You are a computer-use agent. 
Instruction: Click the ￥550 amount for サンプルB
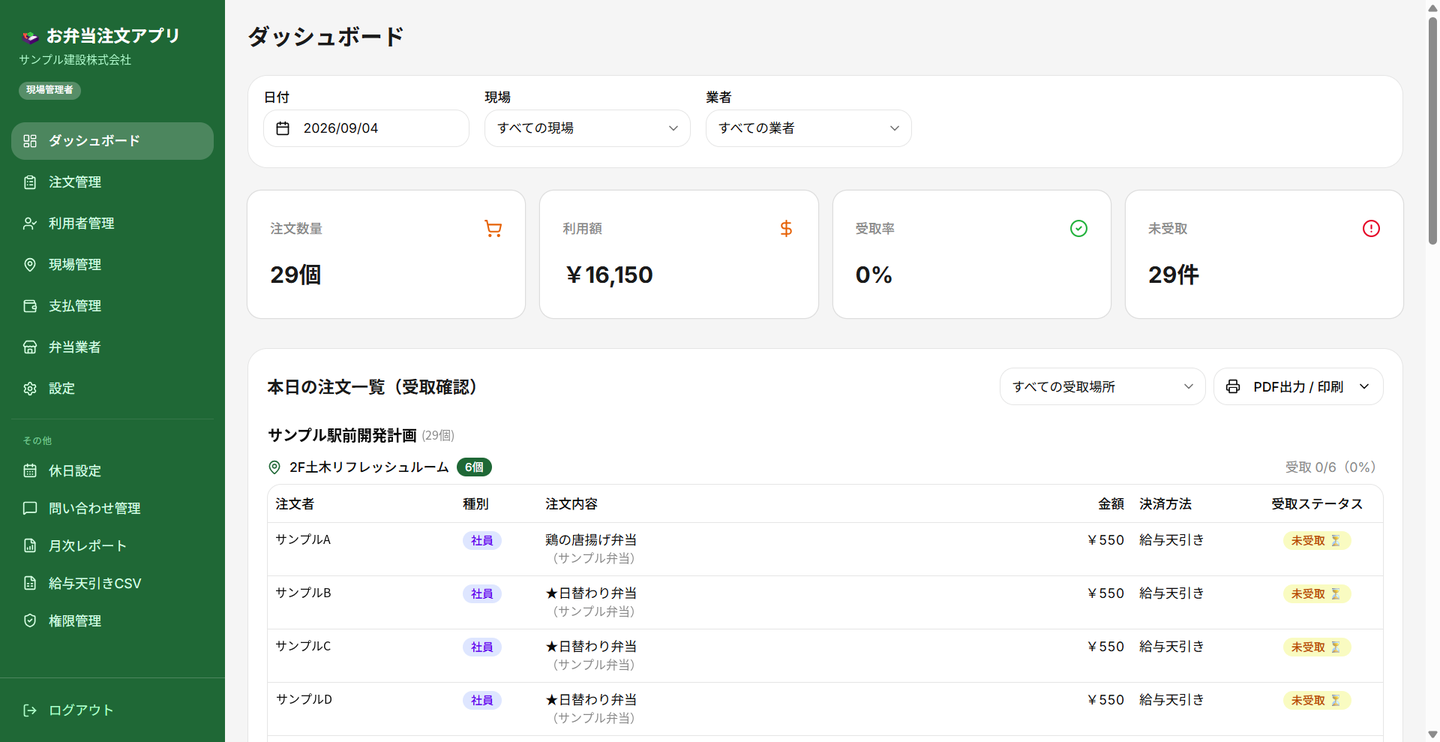coord(1105,593)
